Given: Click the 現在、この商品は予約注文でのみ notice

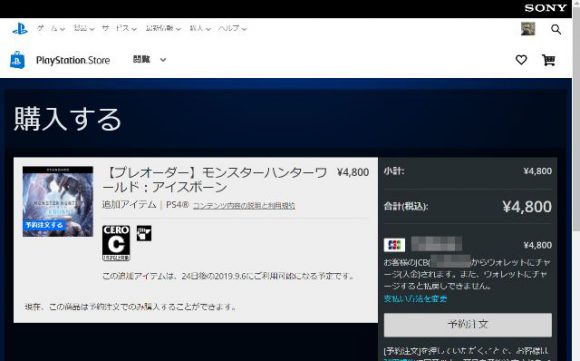Looking at the screenshot, I should (x=131, y=307).
